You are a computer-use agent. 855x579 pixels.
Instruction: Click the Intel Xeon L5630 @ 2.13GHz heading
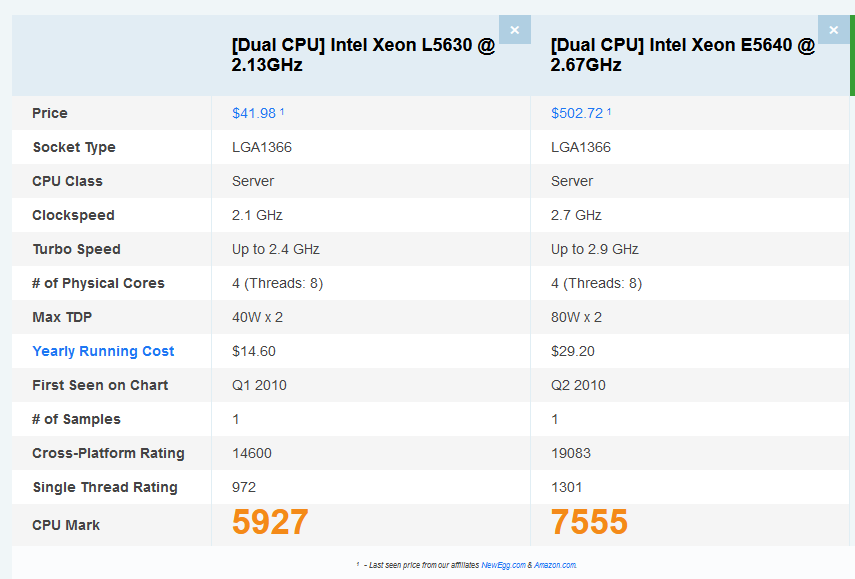363,55
